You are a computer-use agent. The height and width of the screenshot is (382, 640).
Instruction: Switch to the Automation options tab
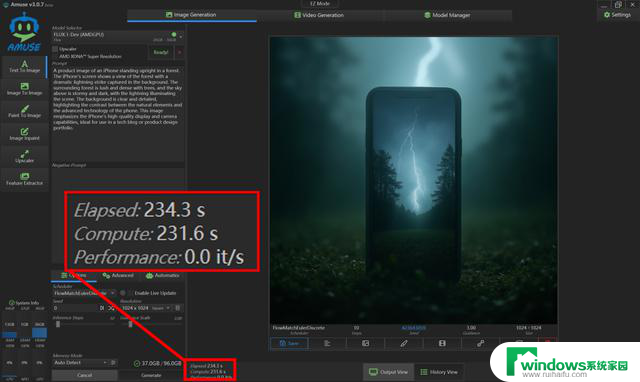[x=162, y=275]
